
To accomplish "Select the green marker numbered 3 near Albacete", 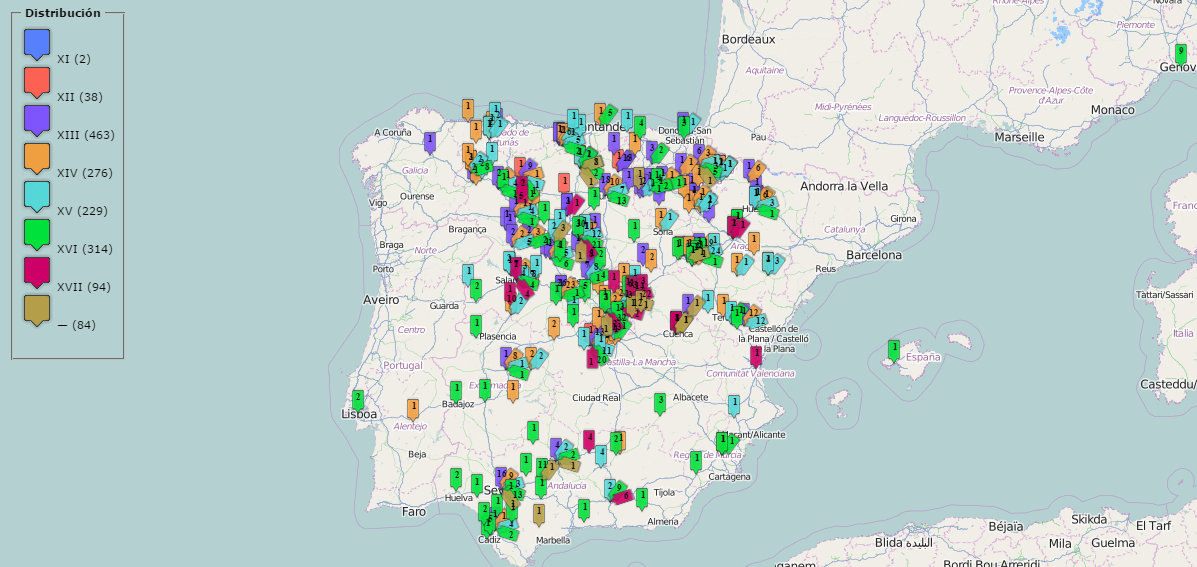I will click(x=660, y=401).
